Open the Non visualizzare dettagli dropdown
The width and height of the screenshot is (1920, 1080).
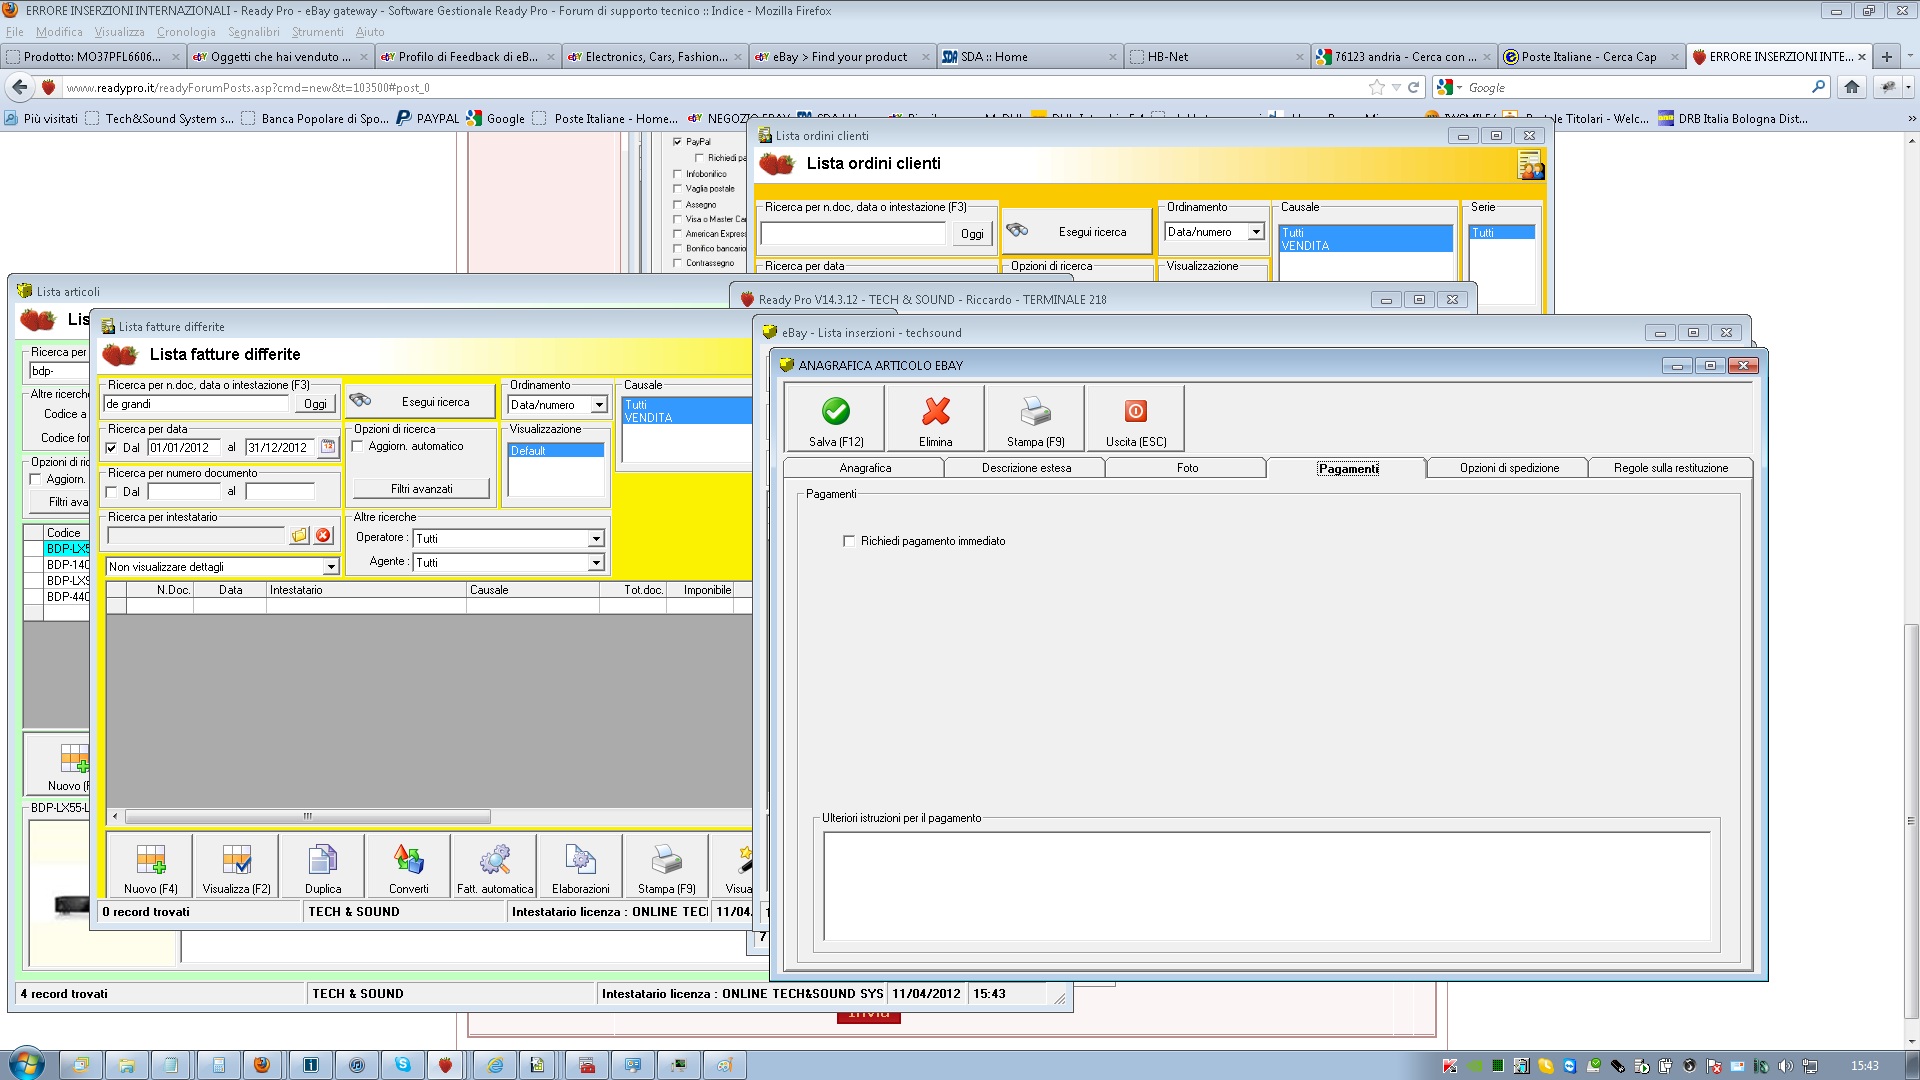(331, 567)
